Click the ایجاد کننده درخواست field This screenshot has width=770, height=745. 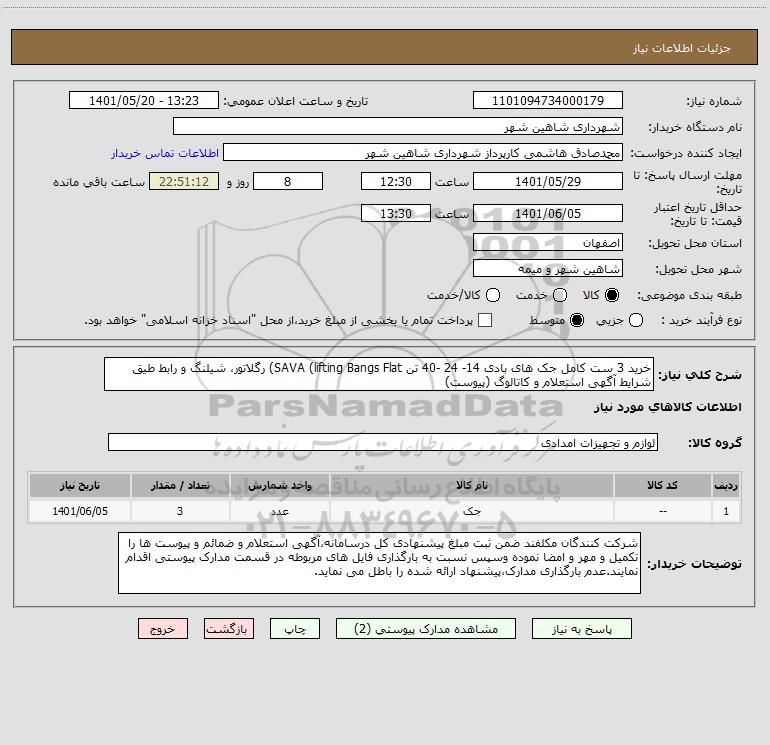point(423,152)
